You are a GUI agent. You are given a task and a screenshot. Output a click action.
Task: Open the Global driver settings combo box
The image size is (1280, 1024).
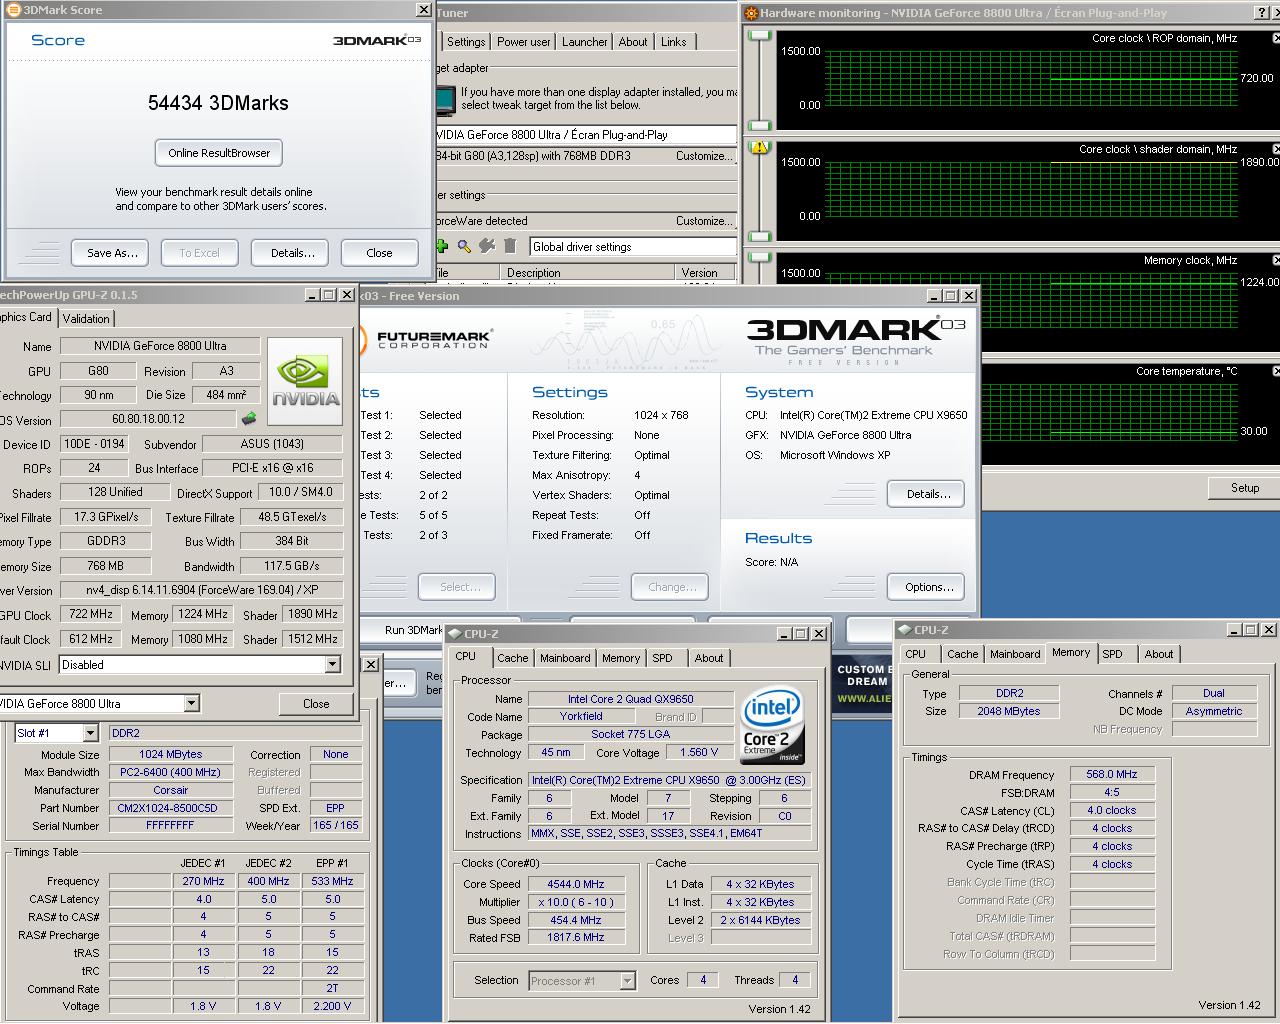(x=632, y=246)
